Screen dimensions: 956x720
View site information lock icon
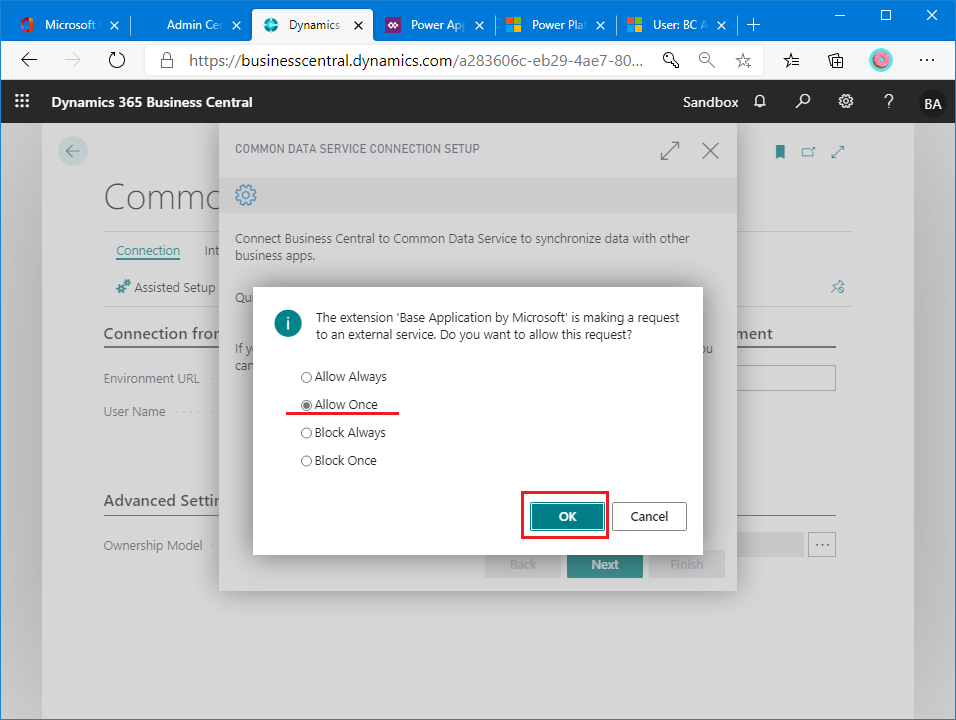(x=166, y=60)
